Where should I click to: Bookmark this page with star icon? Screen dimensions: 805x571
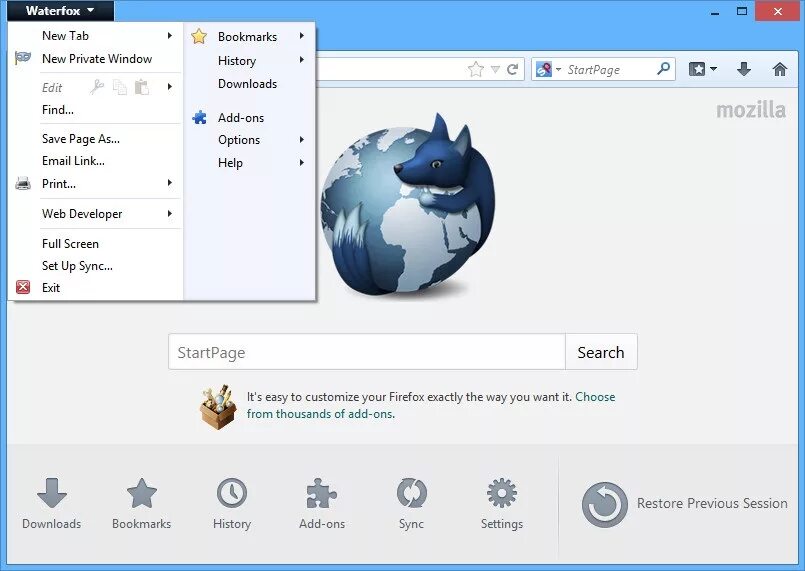point(476,69)
